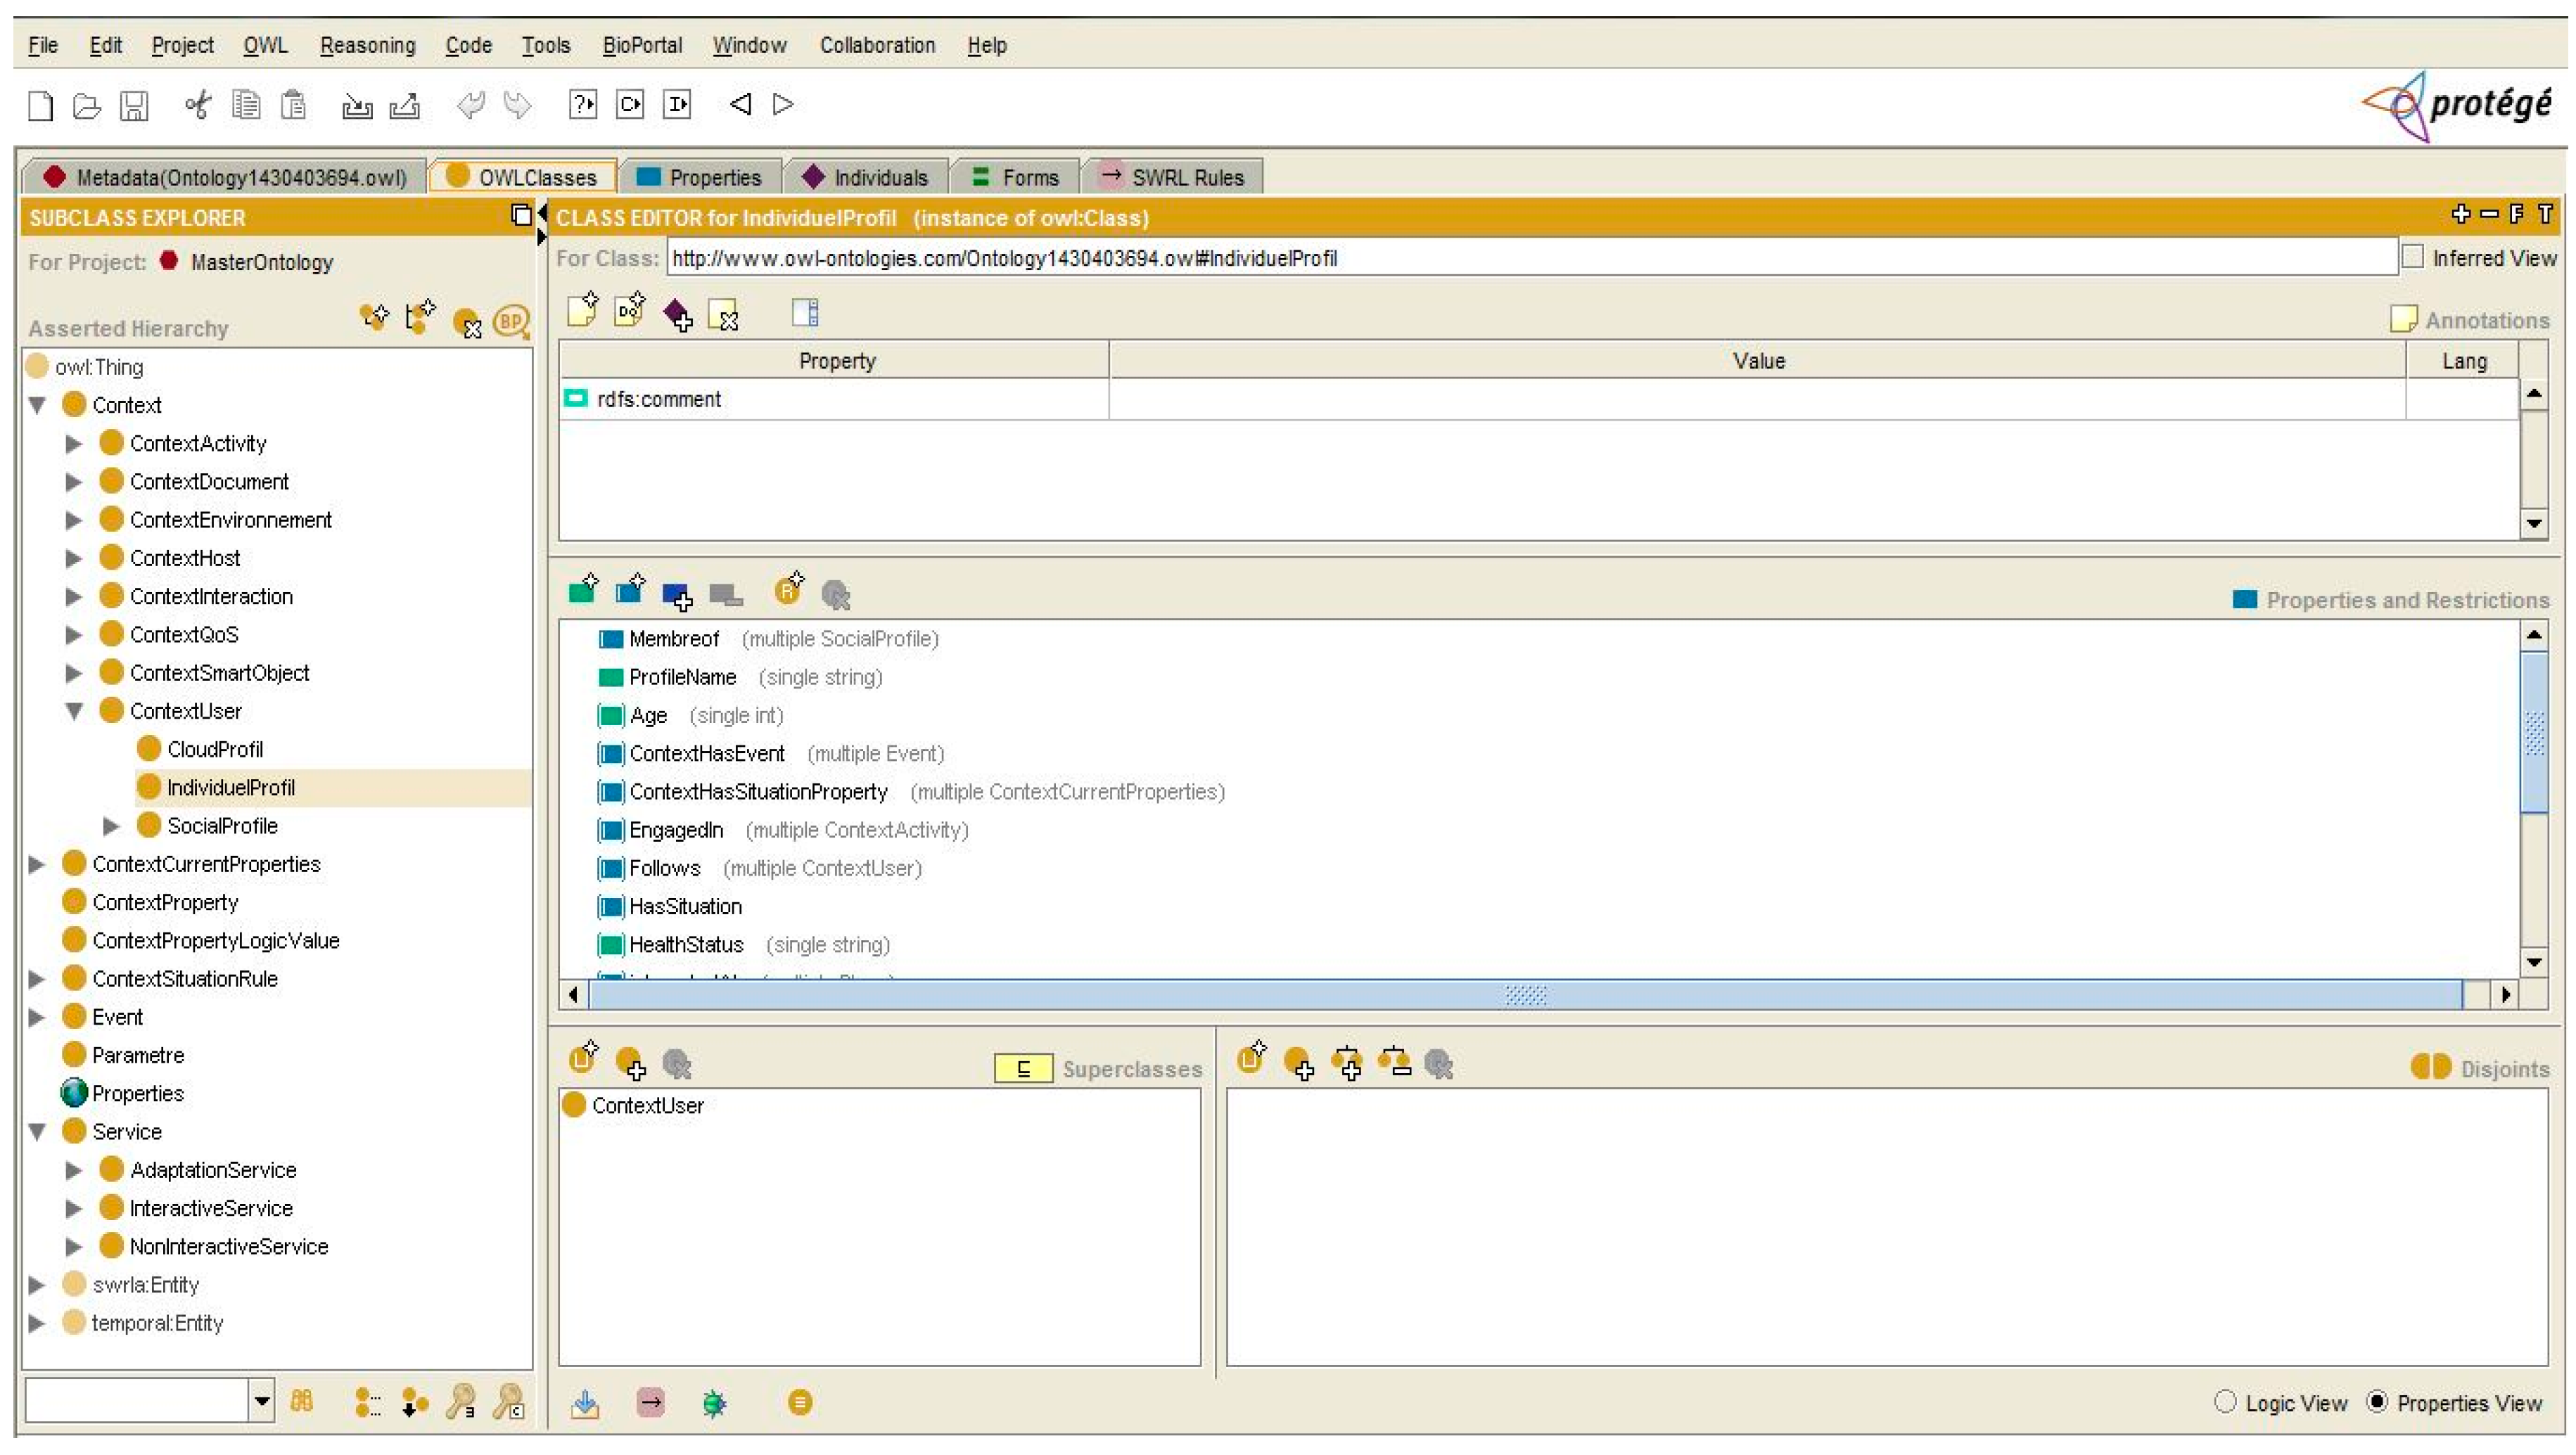Click the forward navigation arrow icon

tap(783, 104)
